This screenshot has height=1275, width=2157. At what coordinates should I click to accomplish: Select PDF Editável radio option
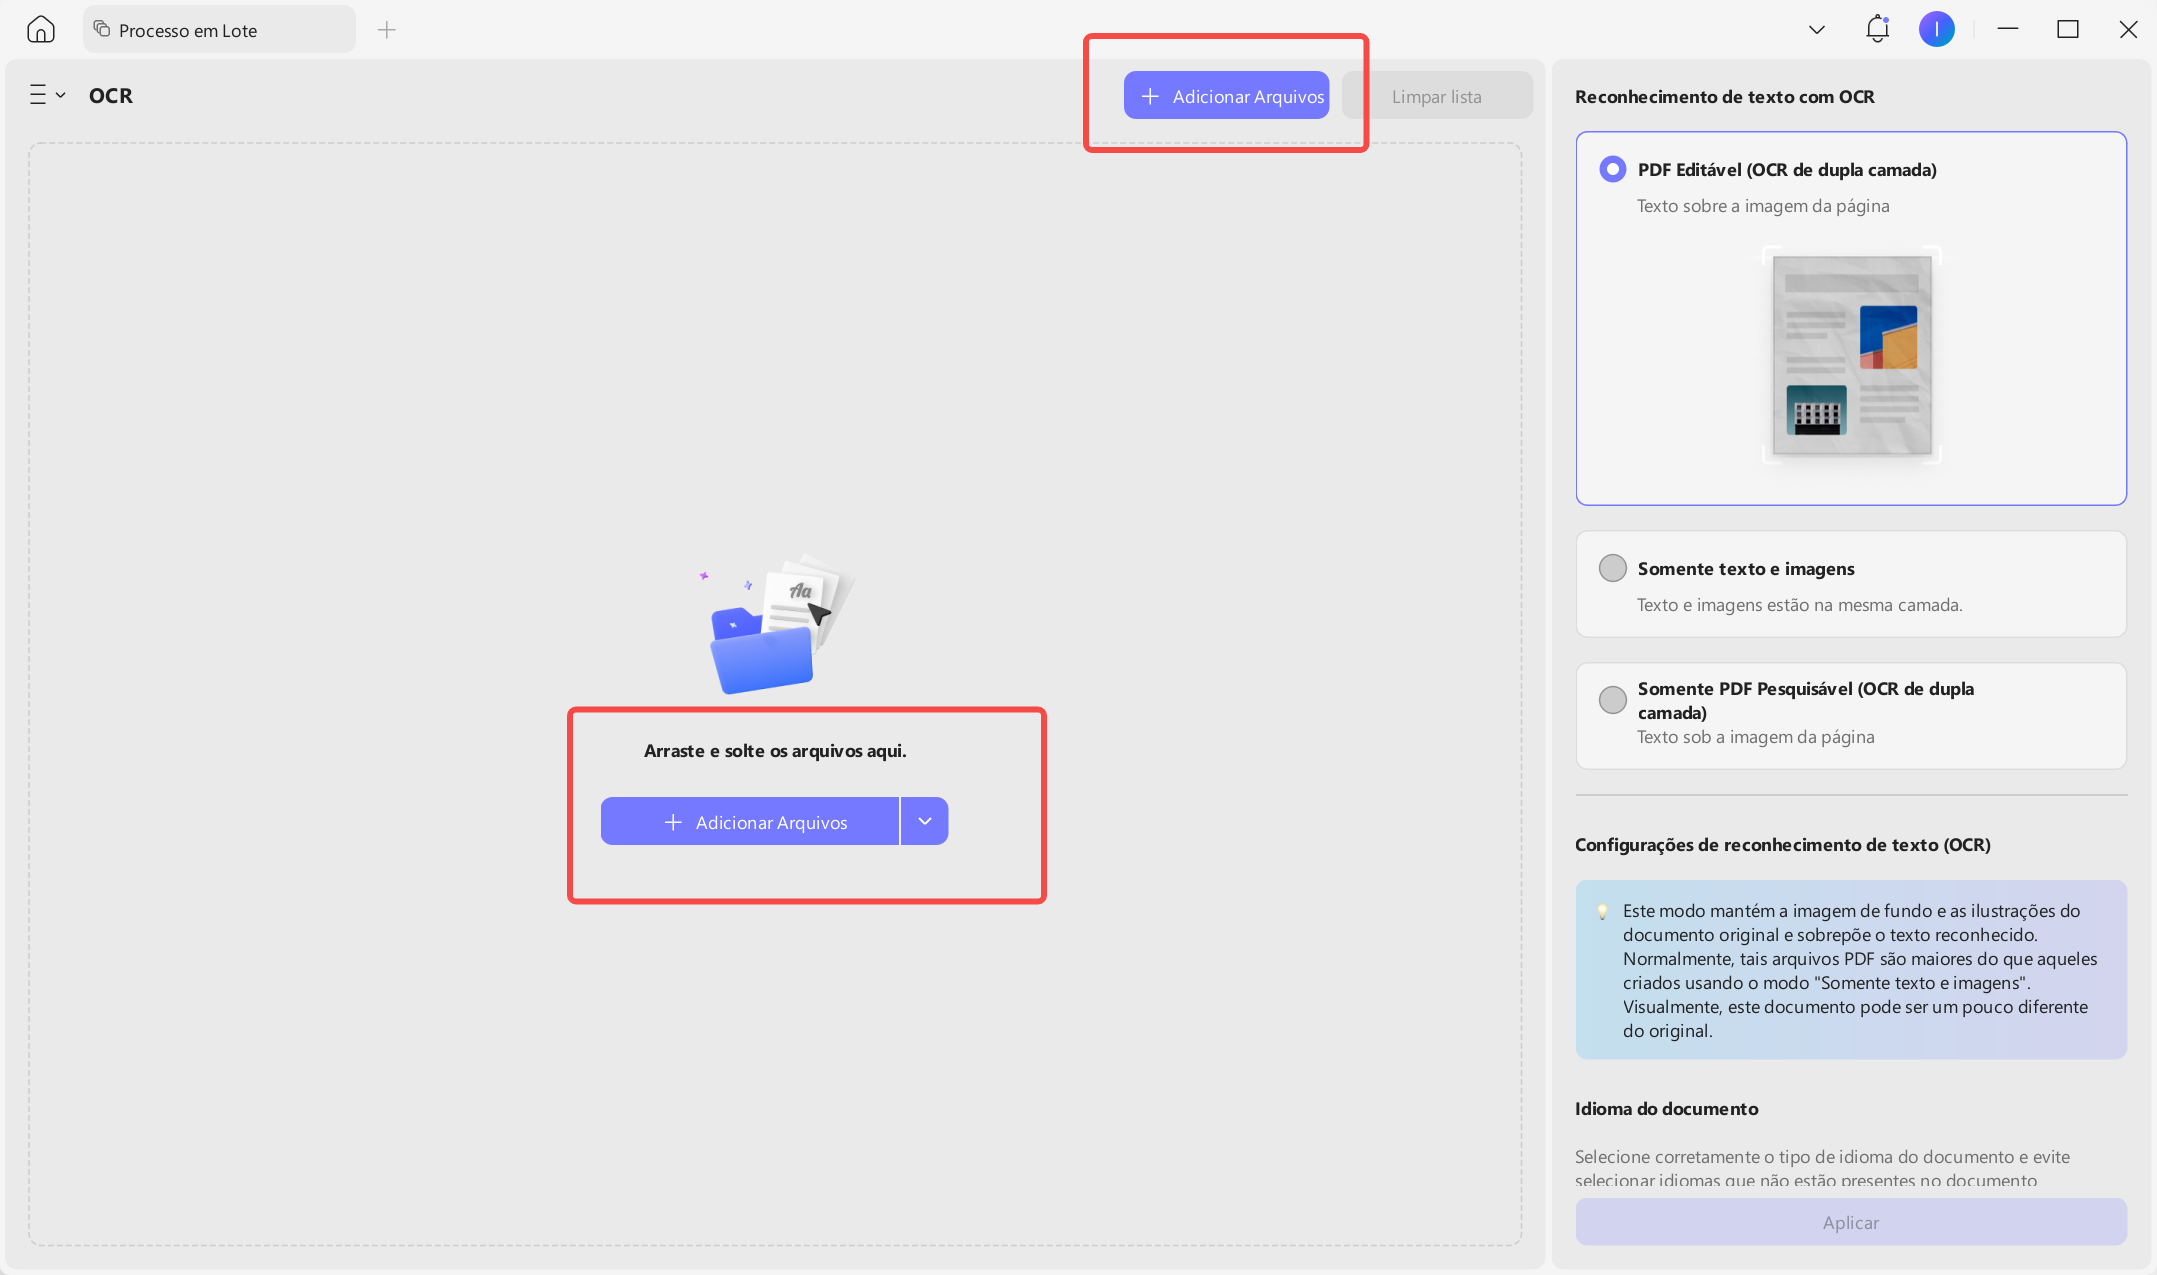click(x=1612, y=169)
